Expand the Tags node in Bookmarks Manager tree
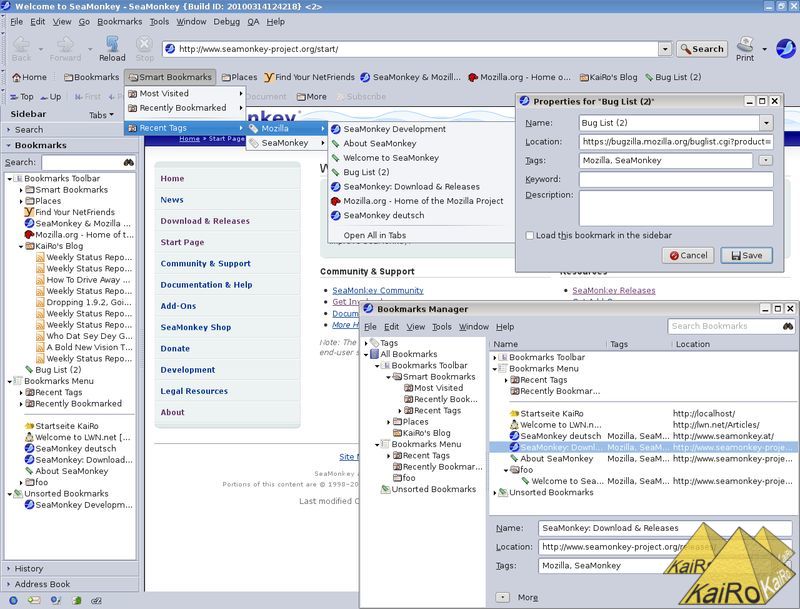Image resolution: width=800 pixels, height=609 pixels. [x=366, y=343]
